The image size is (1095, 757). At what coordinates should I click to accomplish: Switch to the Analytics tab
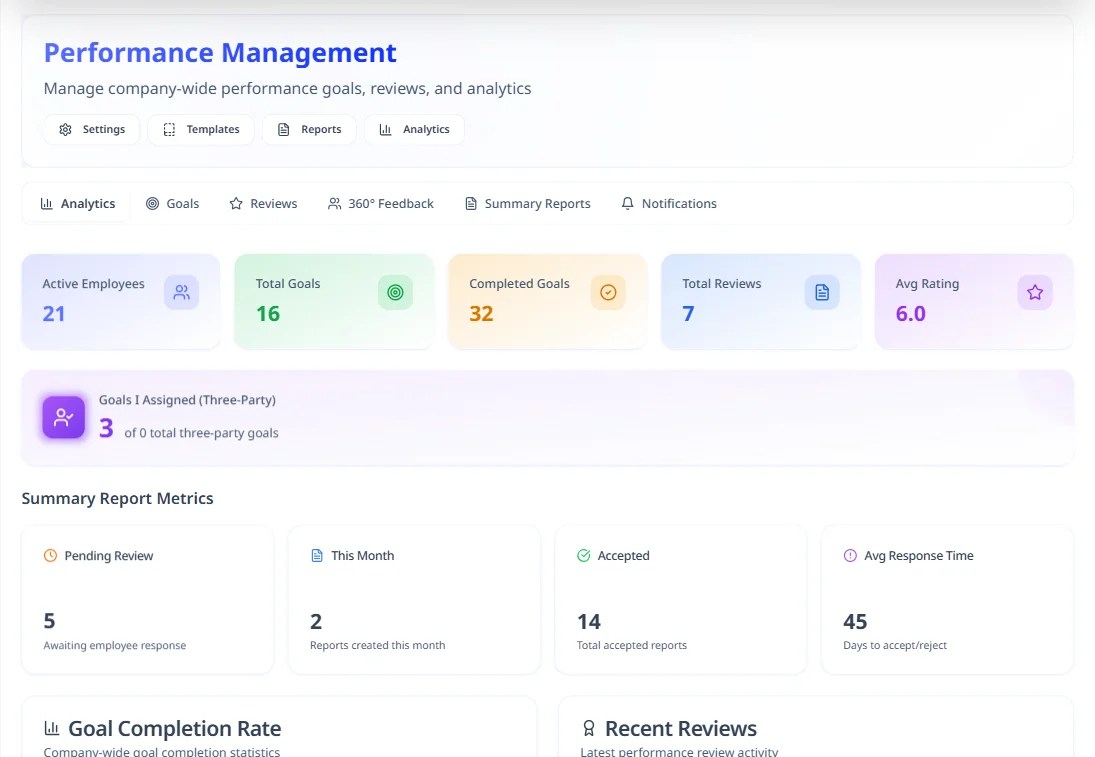pos(78,203)
